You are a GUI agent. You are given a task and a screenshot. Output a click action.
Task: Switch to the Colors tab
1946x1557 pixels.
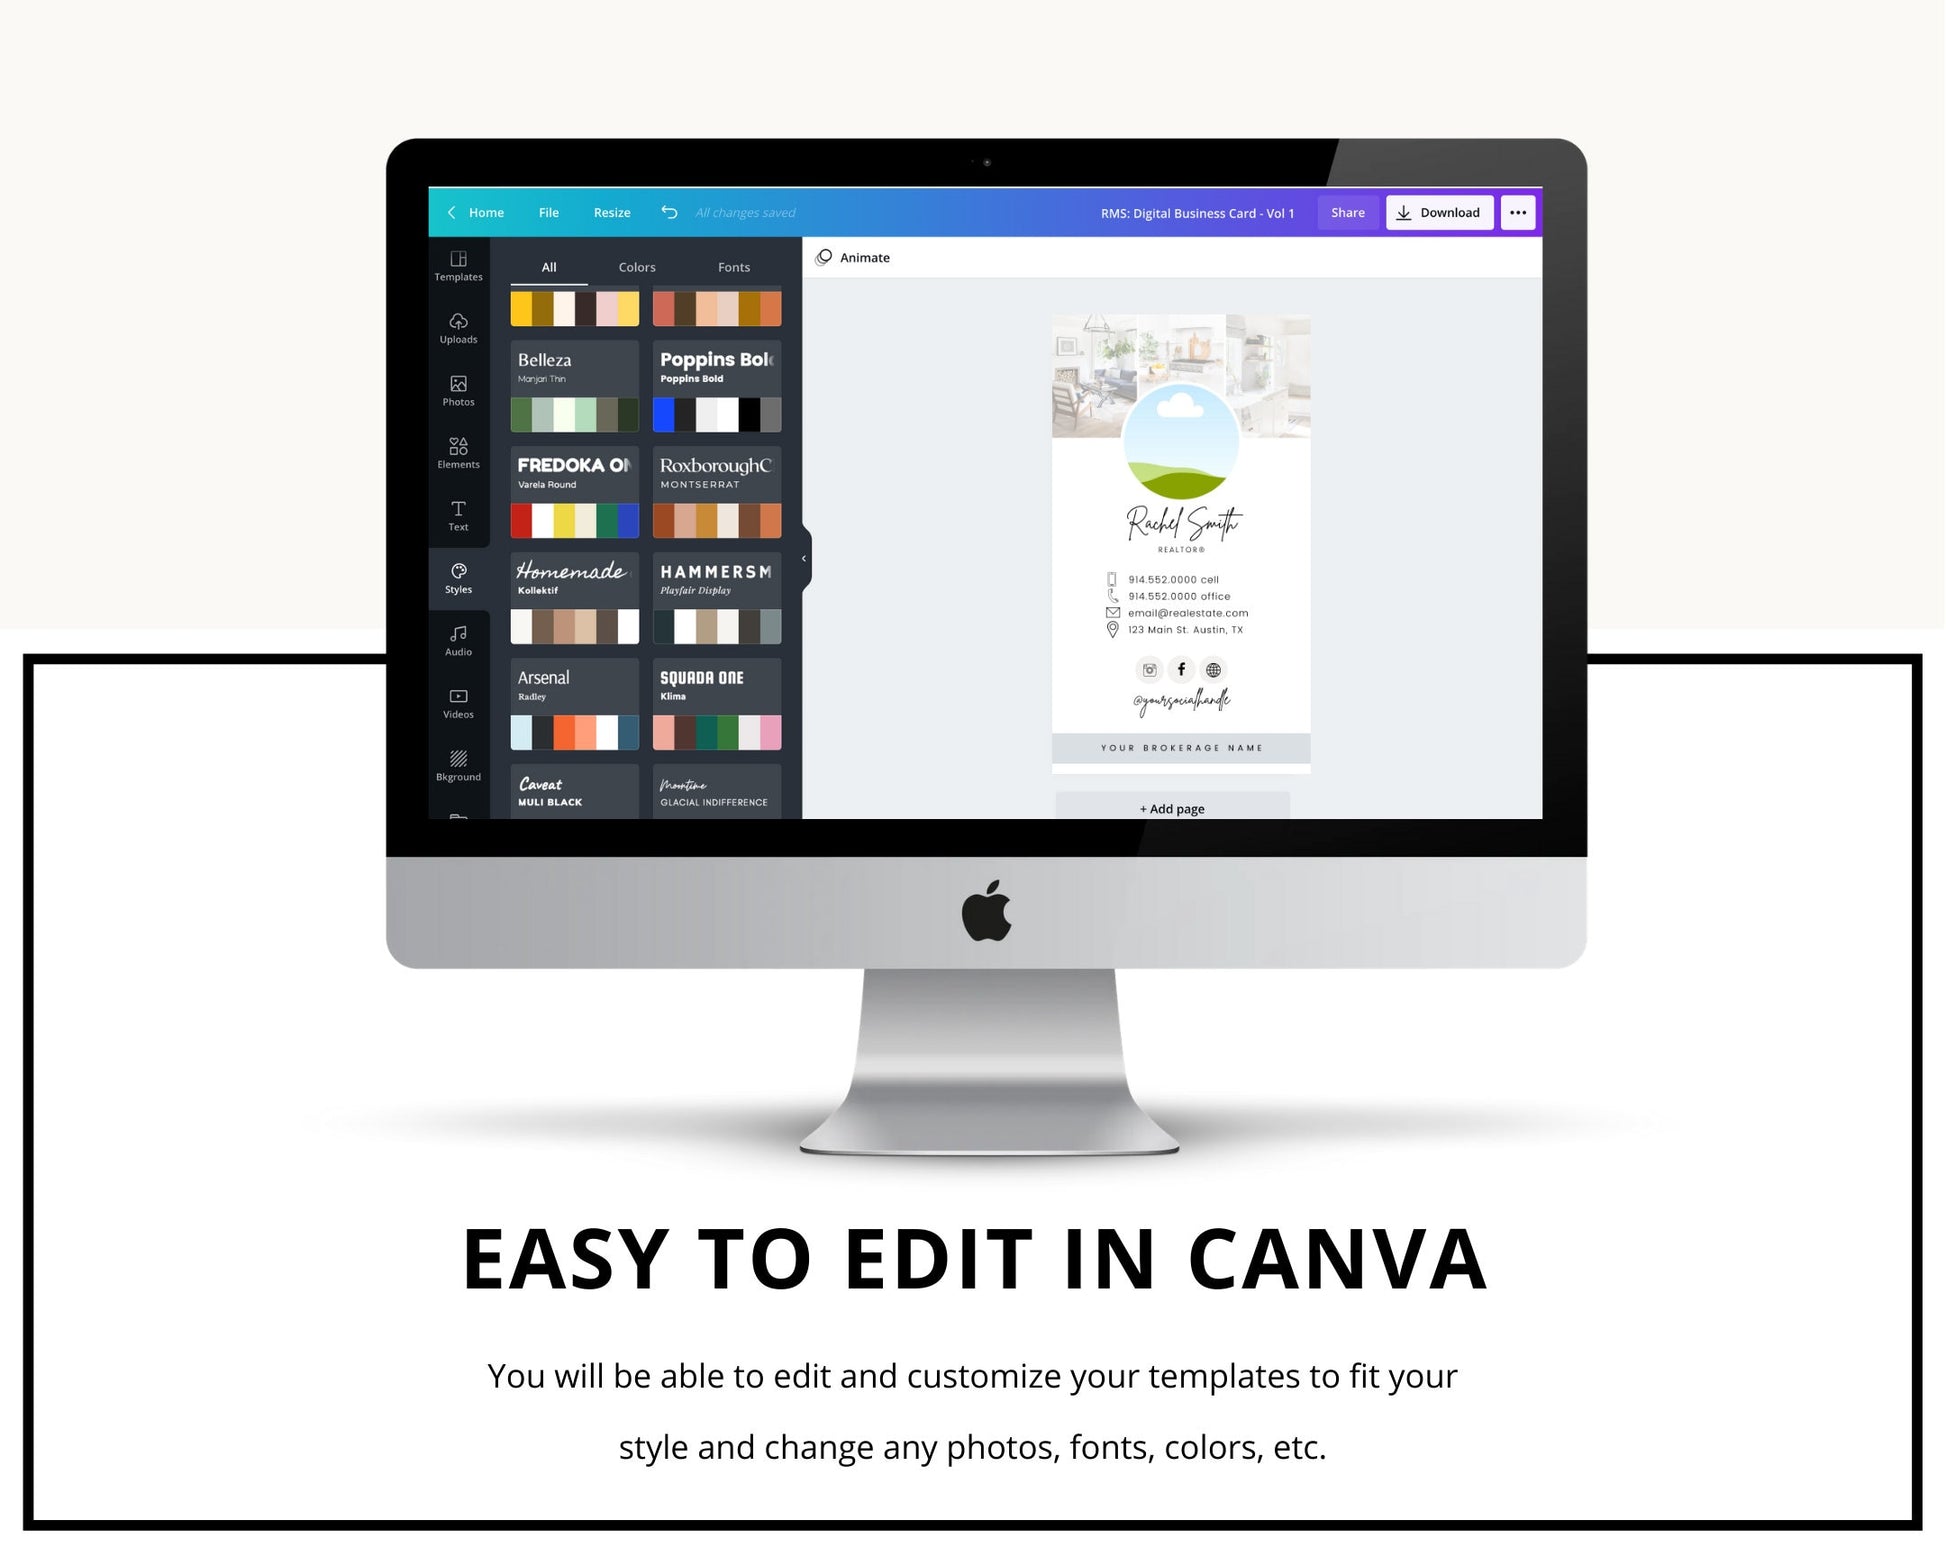pyautogui.click(x=637, y=265)
